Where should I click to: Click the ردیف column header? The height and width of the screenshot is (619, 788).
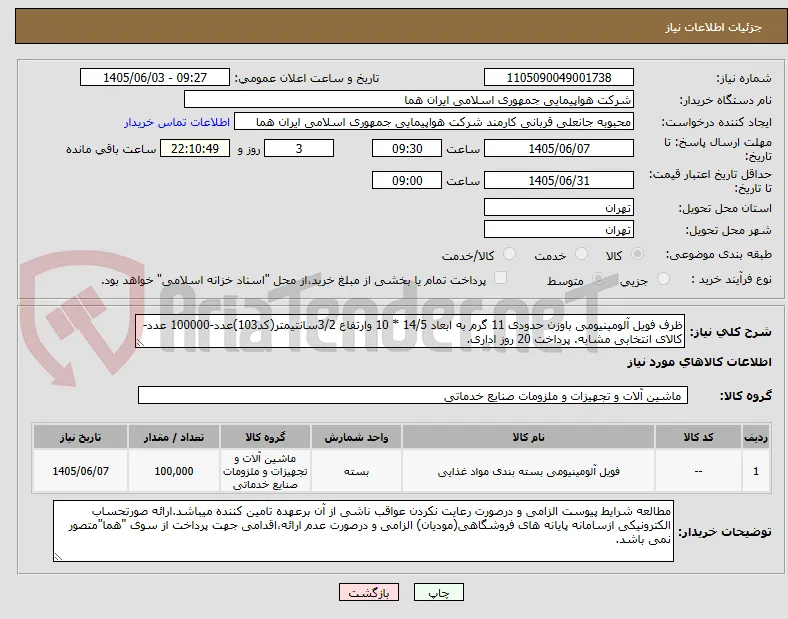click(x=756, y=437)
